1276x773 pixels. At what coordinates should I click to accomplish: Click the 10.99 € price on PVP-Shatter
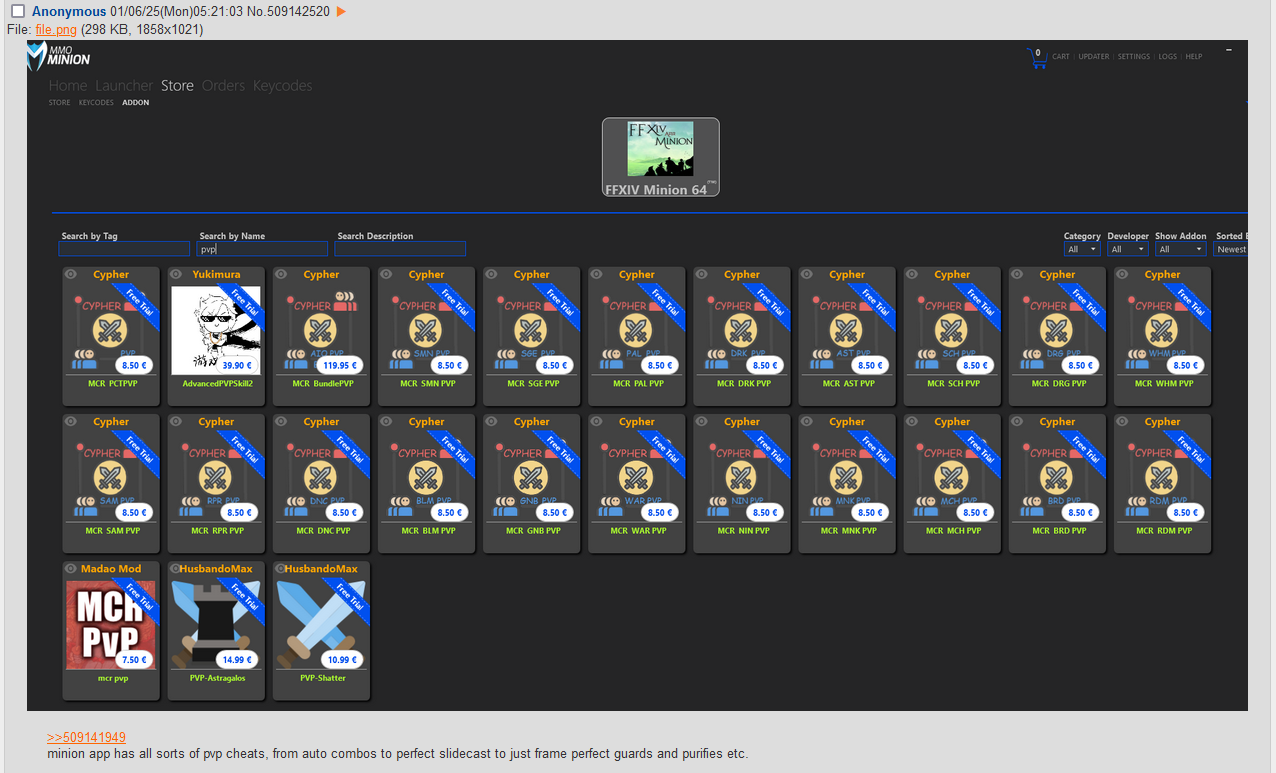(x=342, y=659)
